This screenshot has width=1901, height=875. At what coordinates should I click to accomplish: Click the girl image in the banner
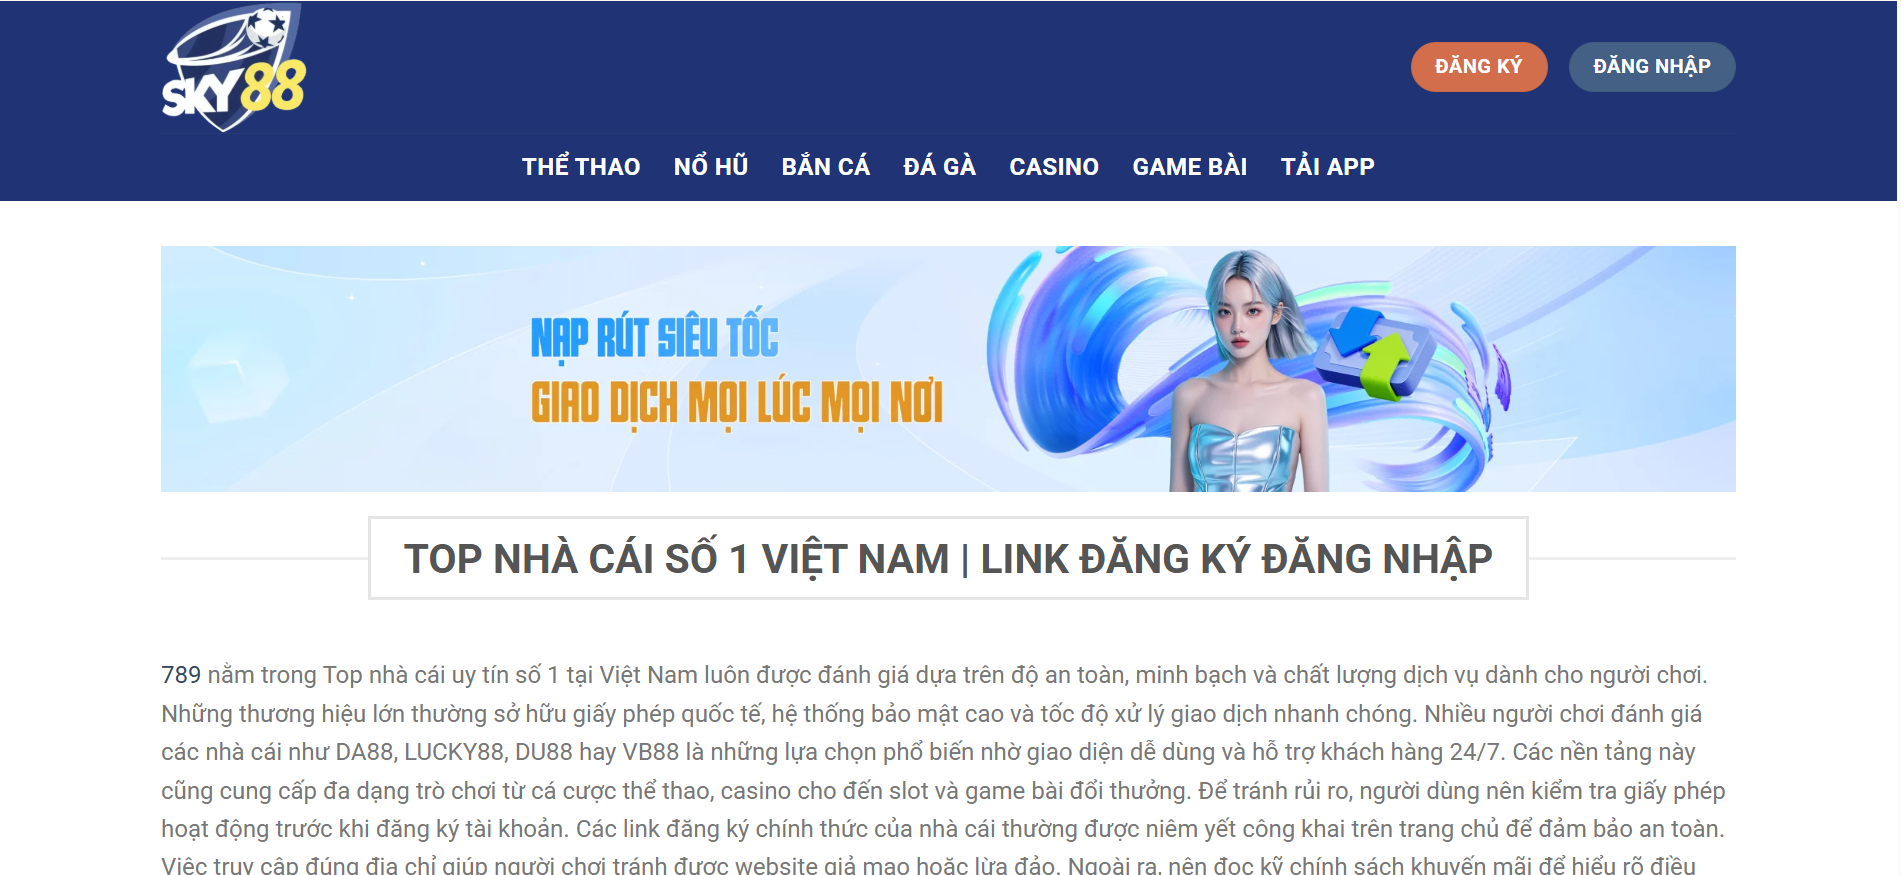1250,372
